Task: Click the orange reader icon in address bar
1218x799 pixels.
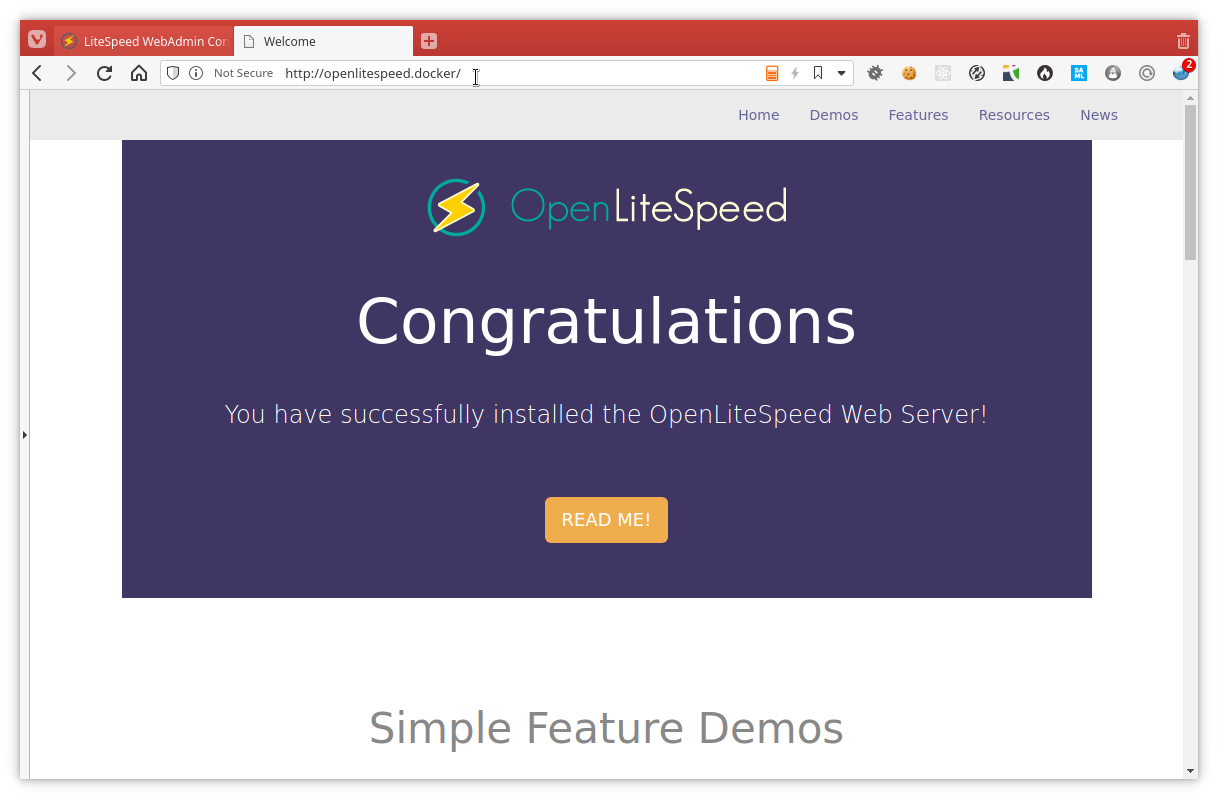Action: [x=771, y=72]
